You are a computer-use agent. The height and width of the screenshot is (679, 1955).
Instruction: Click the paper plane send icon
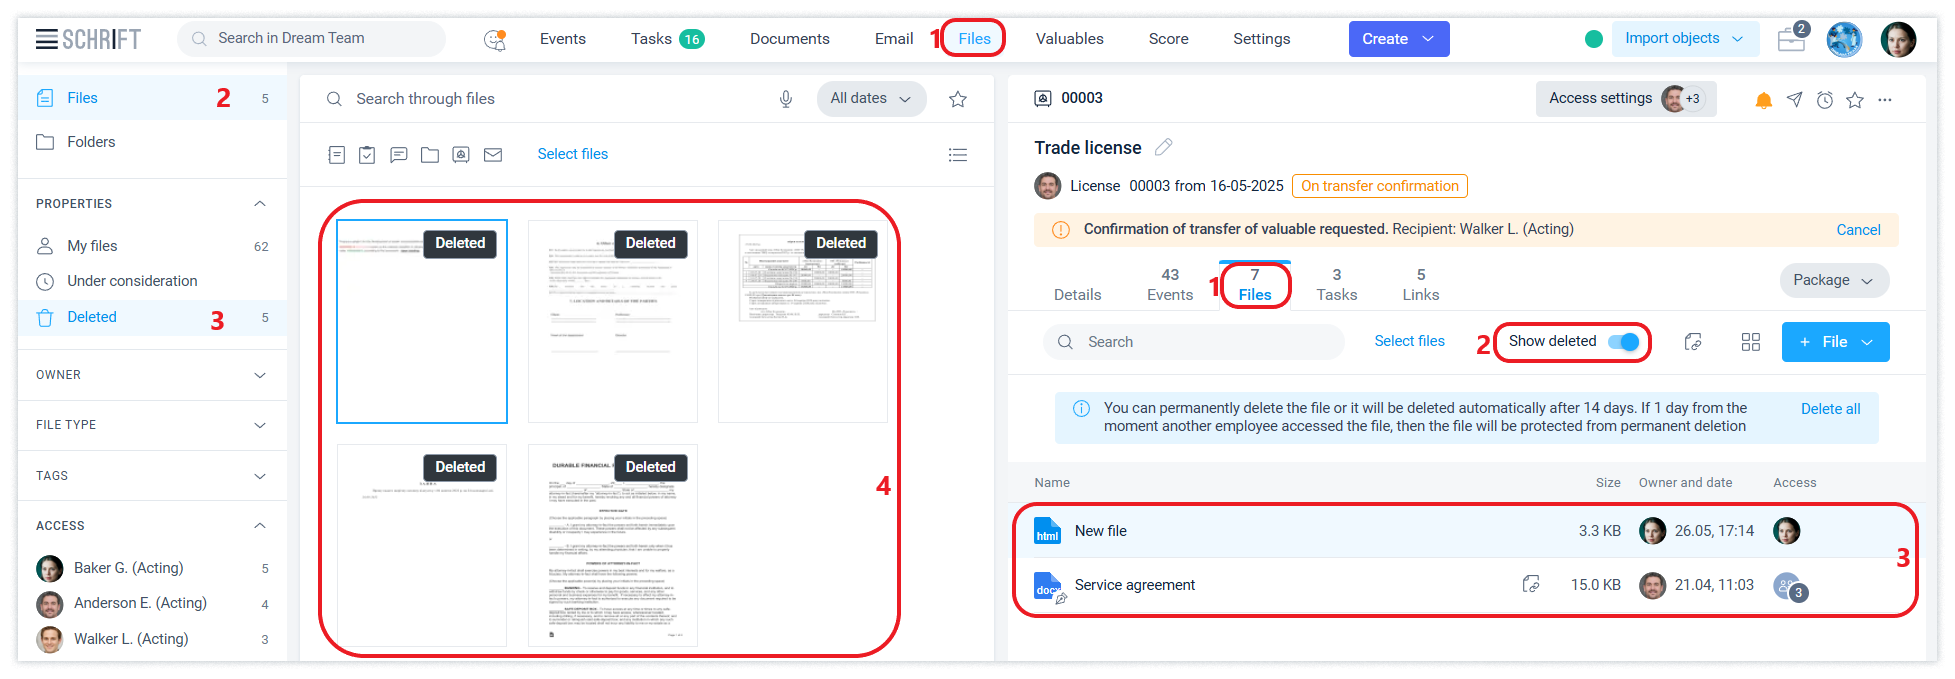tap(1795, 100)
